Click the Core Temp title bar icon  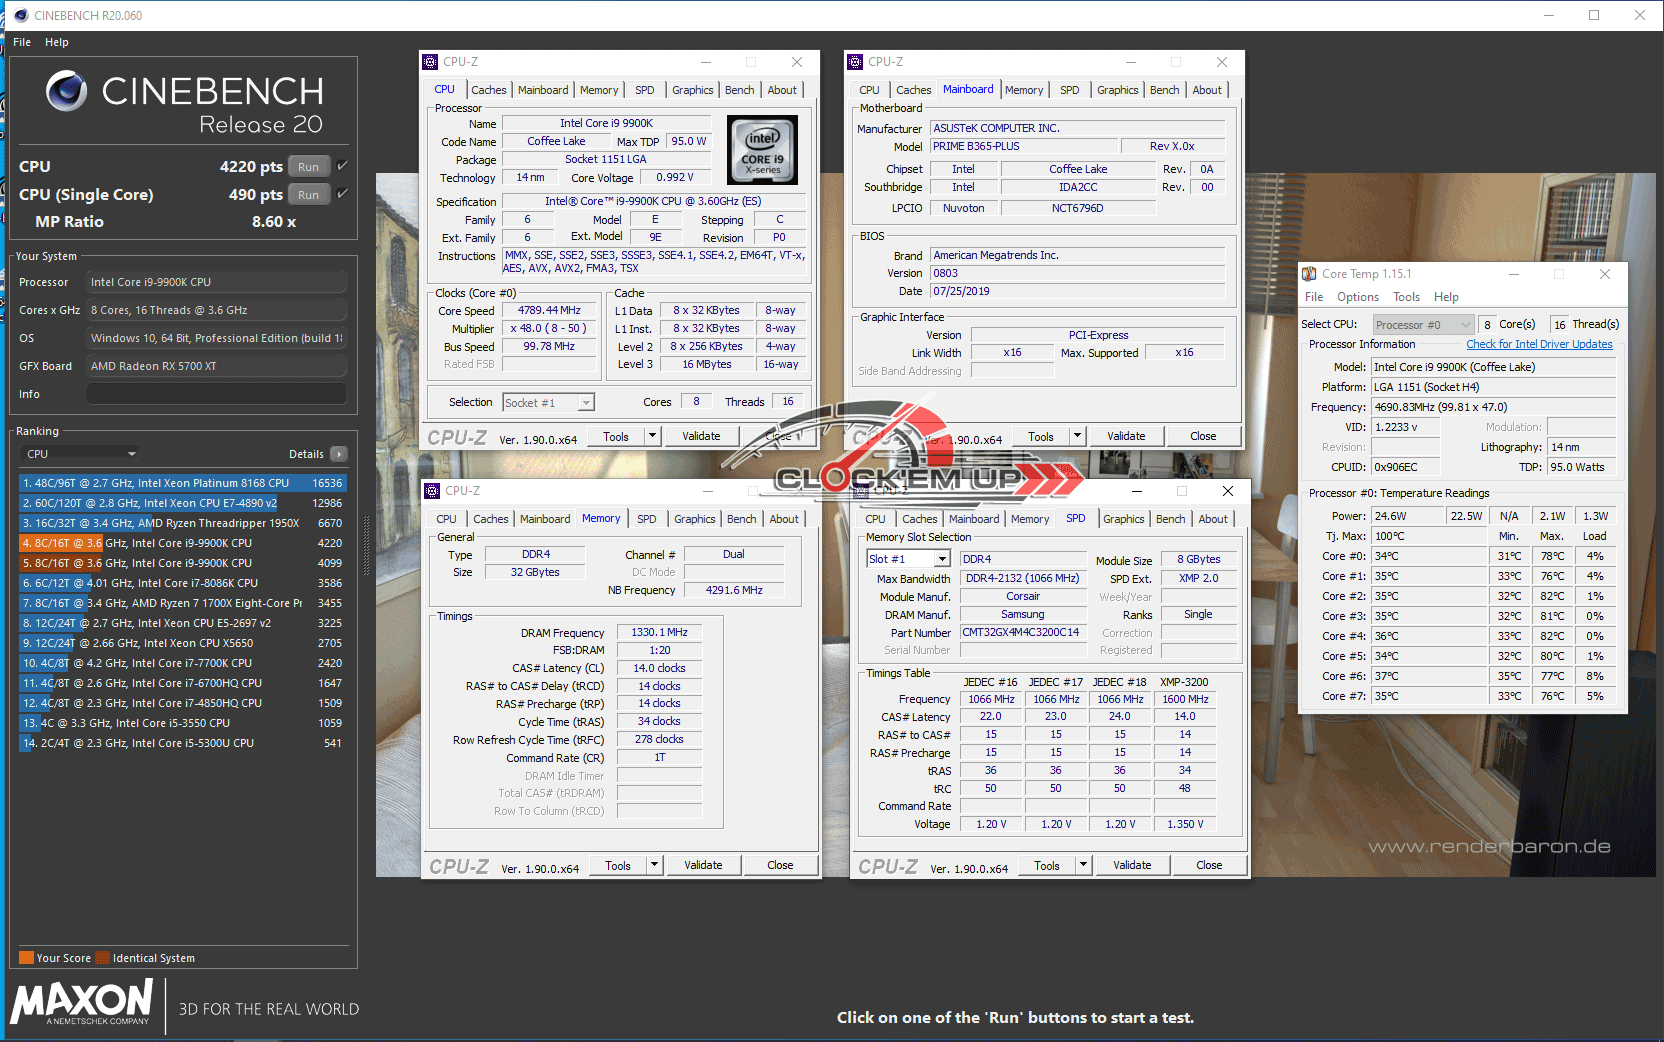(1309, 274)
